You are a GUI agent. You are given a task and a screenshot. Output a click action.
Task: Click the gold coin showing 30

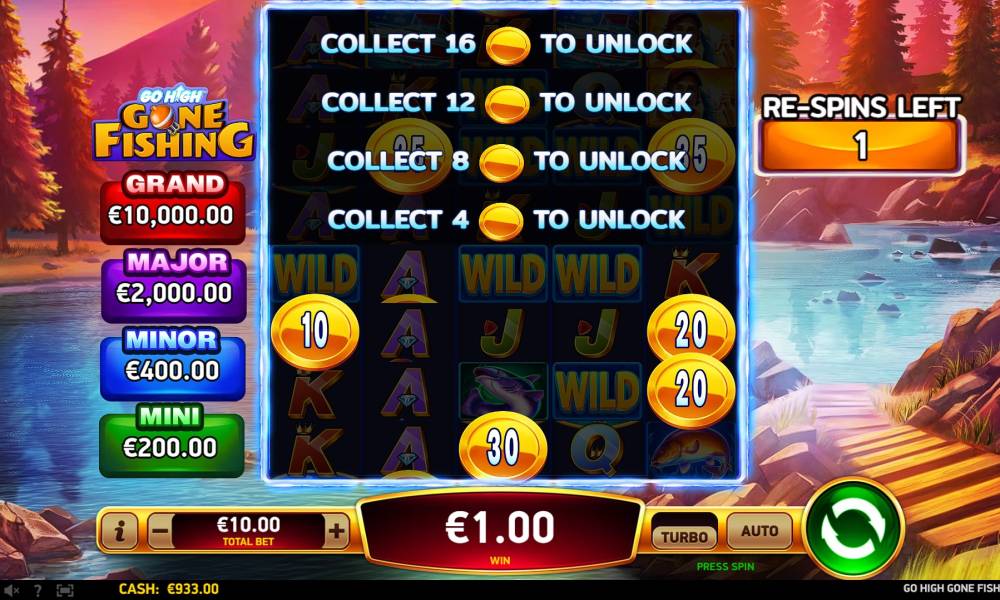(x=503, y=447)
